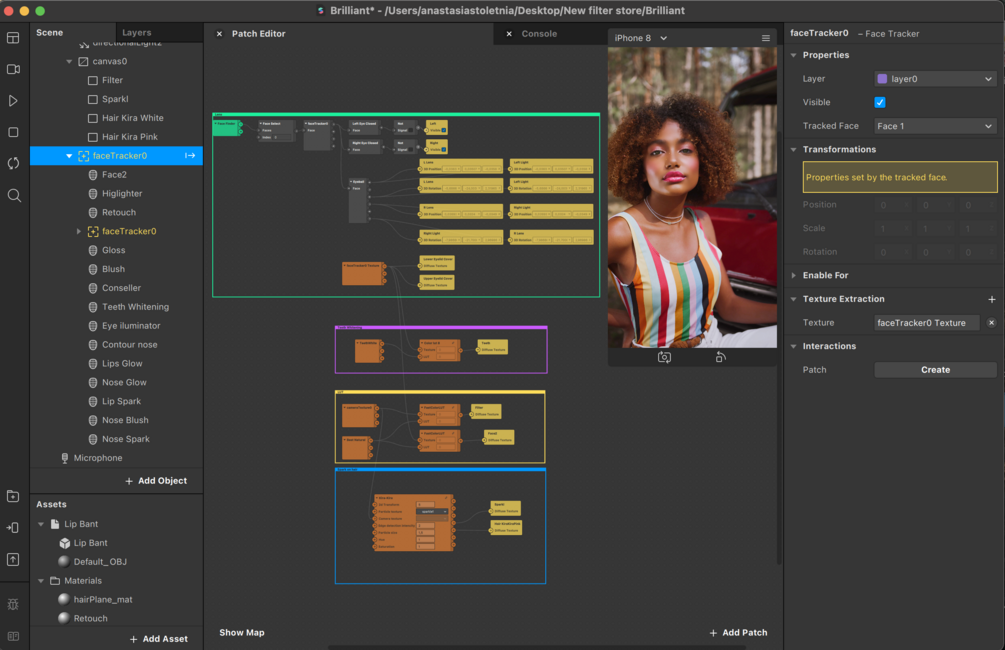The height and width of the screenshot is (650, 1005).
Task: Select the Nose Spark scene item
Action: (126, 439)
